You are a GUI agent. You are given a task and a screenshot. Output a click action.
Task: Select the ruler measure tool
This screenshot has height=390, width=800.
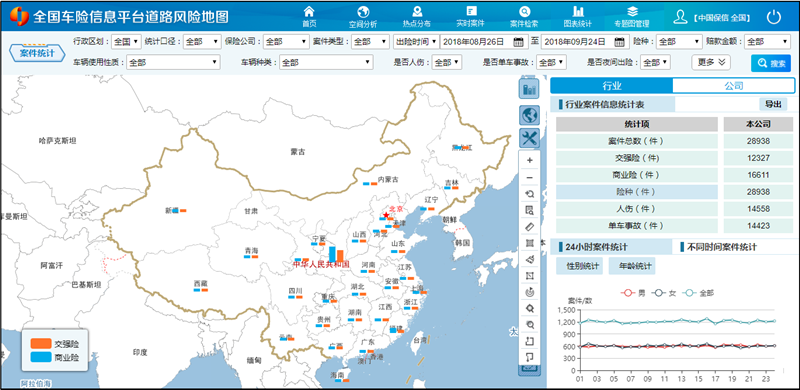pyautogui.click(x=530, y=226)
